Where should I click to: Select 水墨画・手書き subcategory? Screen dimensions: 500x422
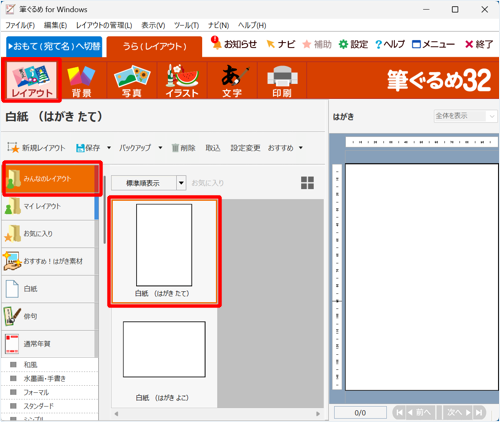point(49,379)
